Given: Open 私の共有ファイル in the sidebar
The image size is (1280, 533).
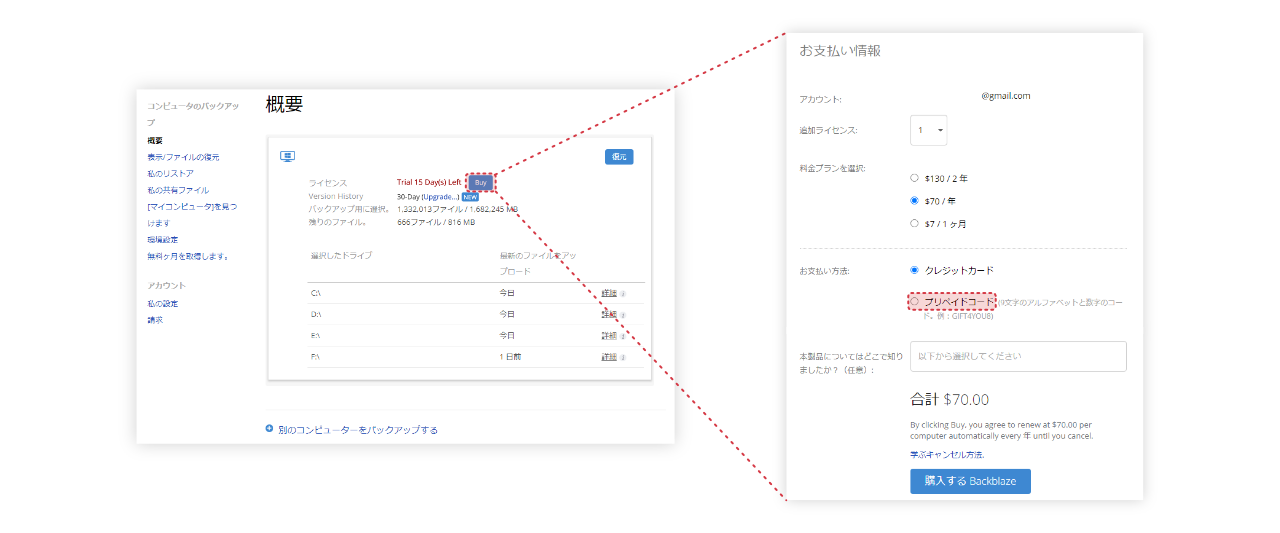Looking at the screenshot, I should coord(178,190).
